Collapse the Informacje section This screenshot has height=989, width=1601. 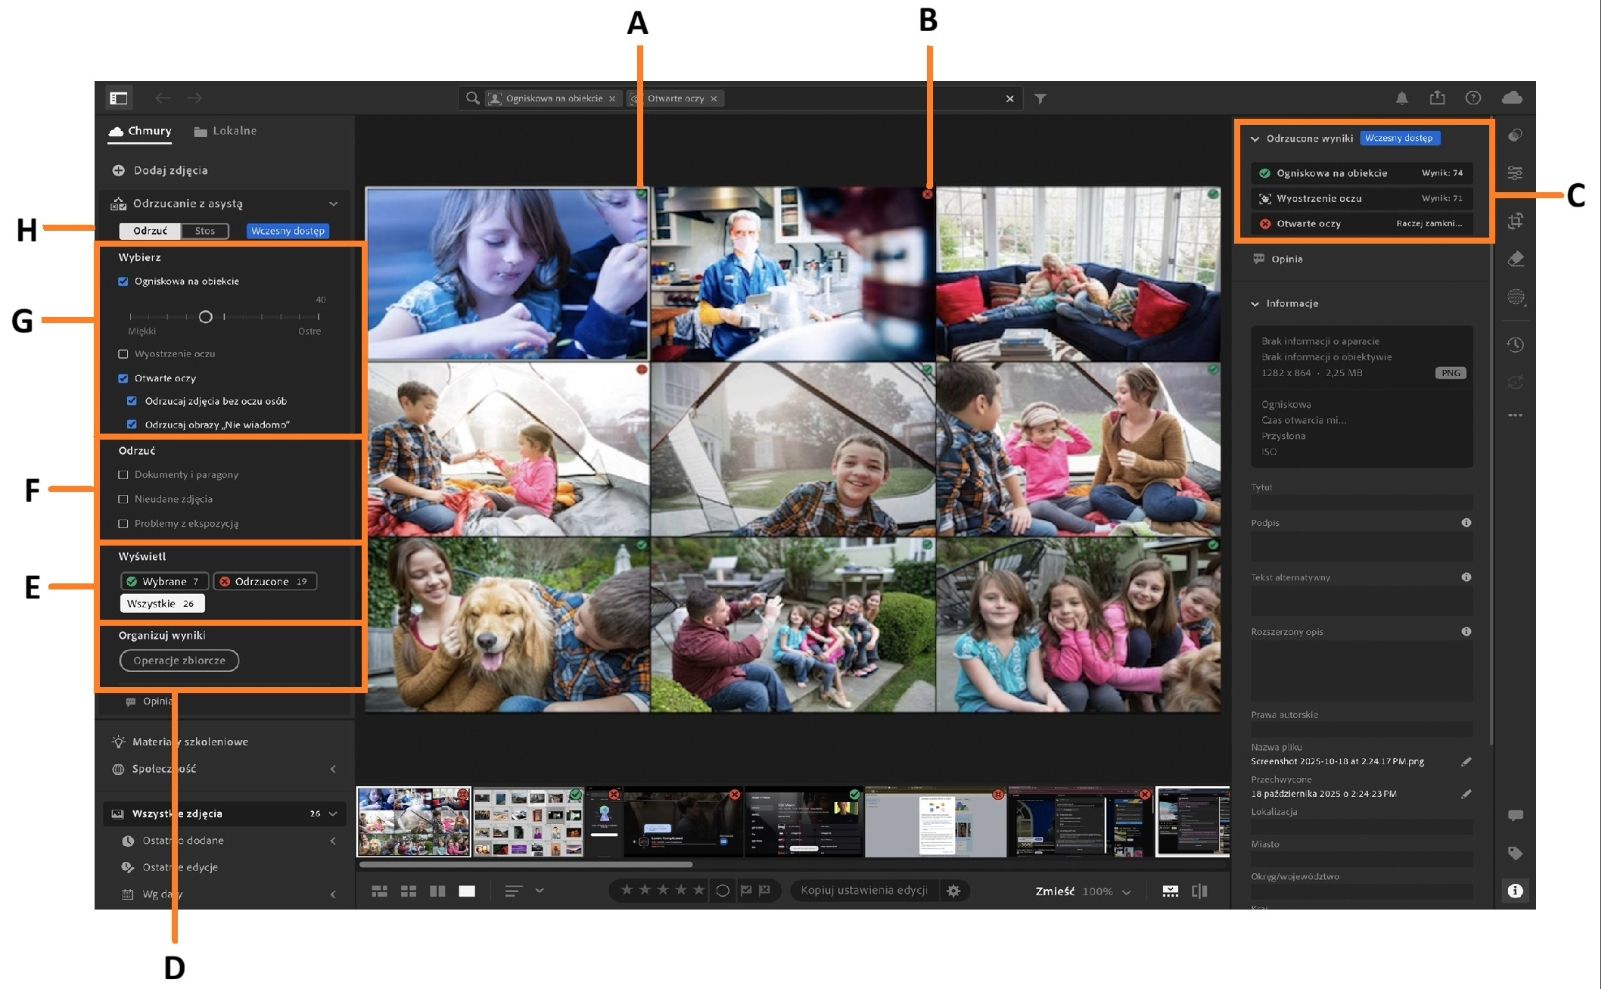[x=1257, y=303]
